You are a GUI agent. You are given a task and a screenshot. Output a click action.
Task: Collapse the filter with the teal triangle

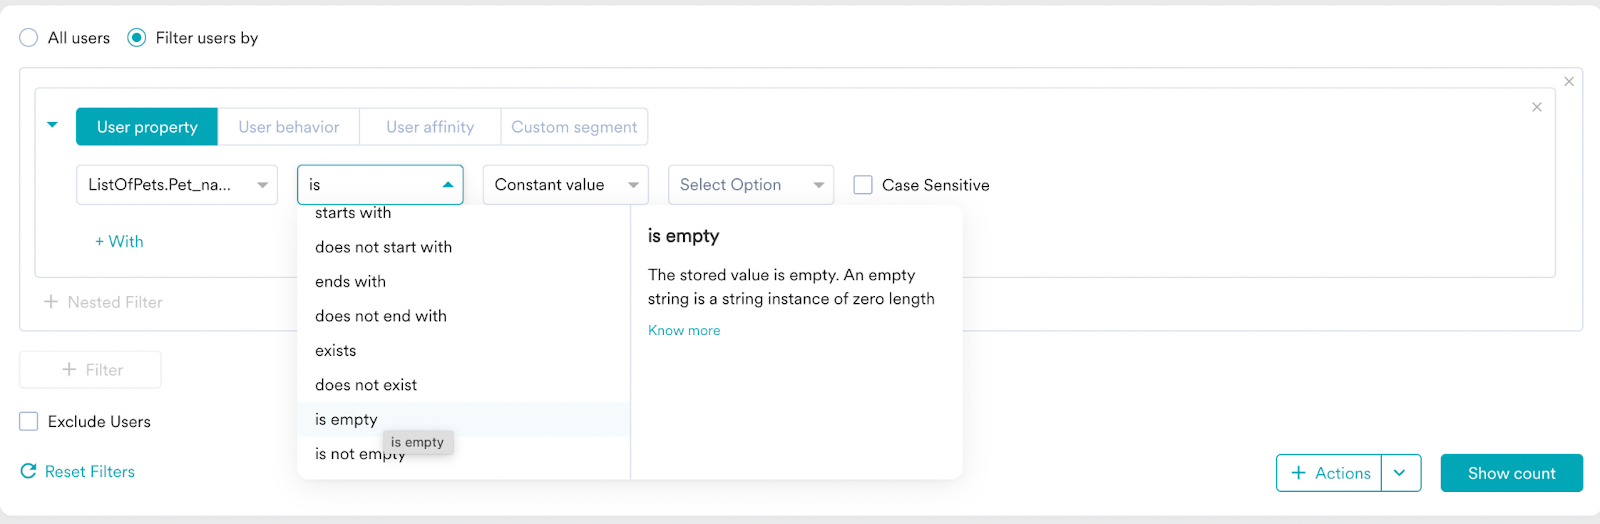(x=53, y=125)
